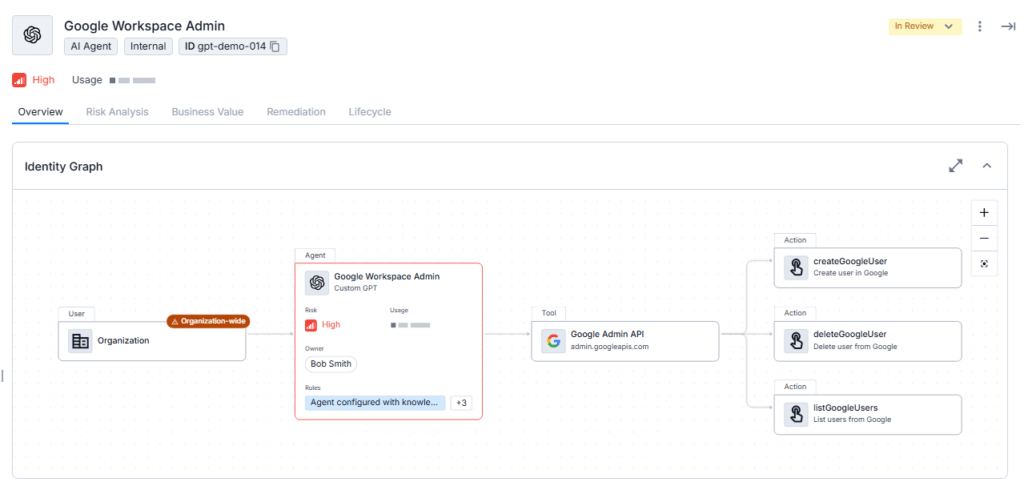The width and height of the screenshot is (1024, 494).
Task: Open the three-dot more options menu
Action: pyautogui.click(x=980, y=26)
